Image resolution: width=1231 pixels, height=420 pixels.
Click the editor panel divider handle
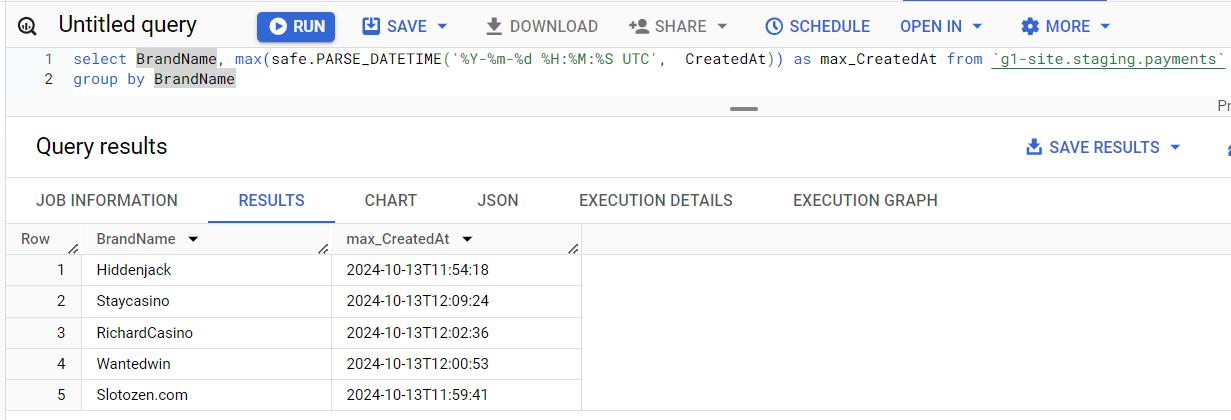click(744, 108)
